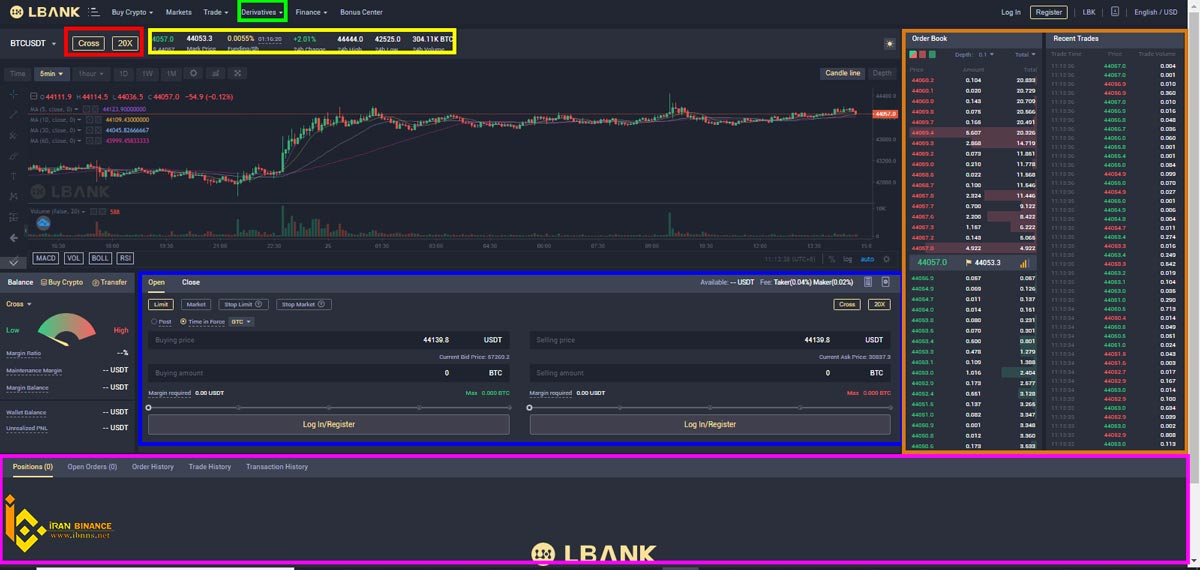This screenshot has width=1200, height=570.
Task: Select the prediction measure tool
Action: coord(14,217)
